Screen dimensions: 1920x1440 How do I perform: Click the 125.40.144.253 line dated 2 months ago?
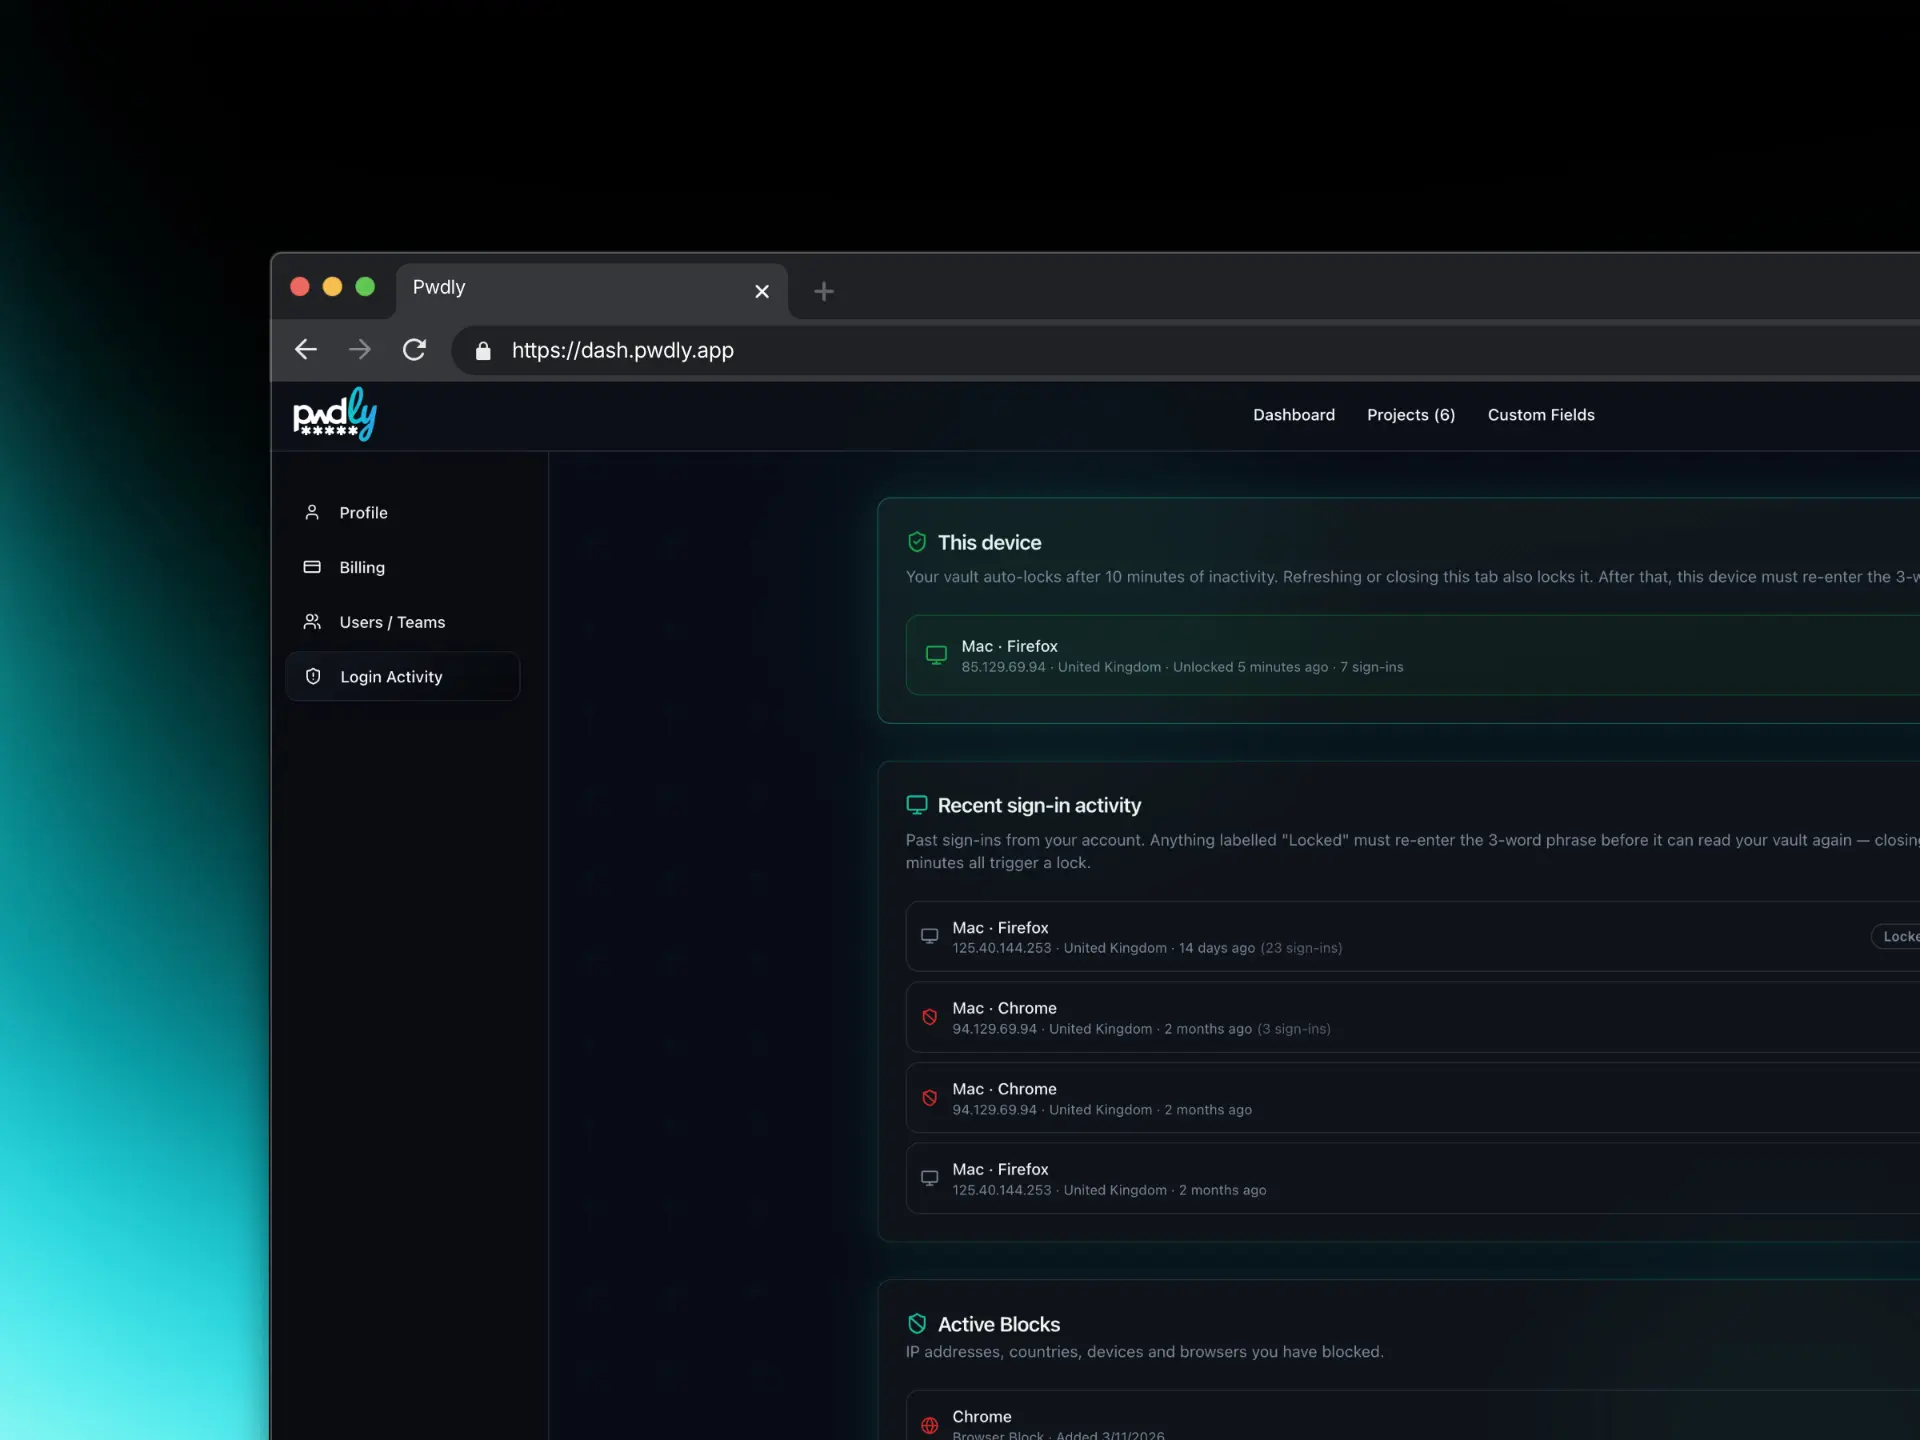1109,1190
